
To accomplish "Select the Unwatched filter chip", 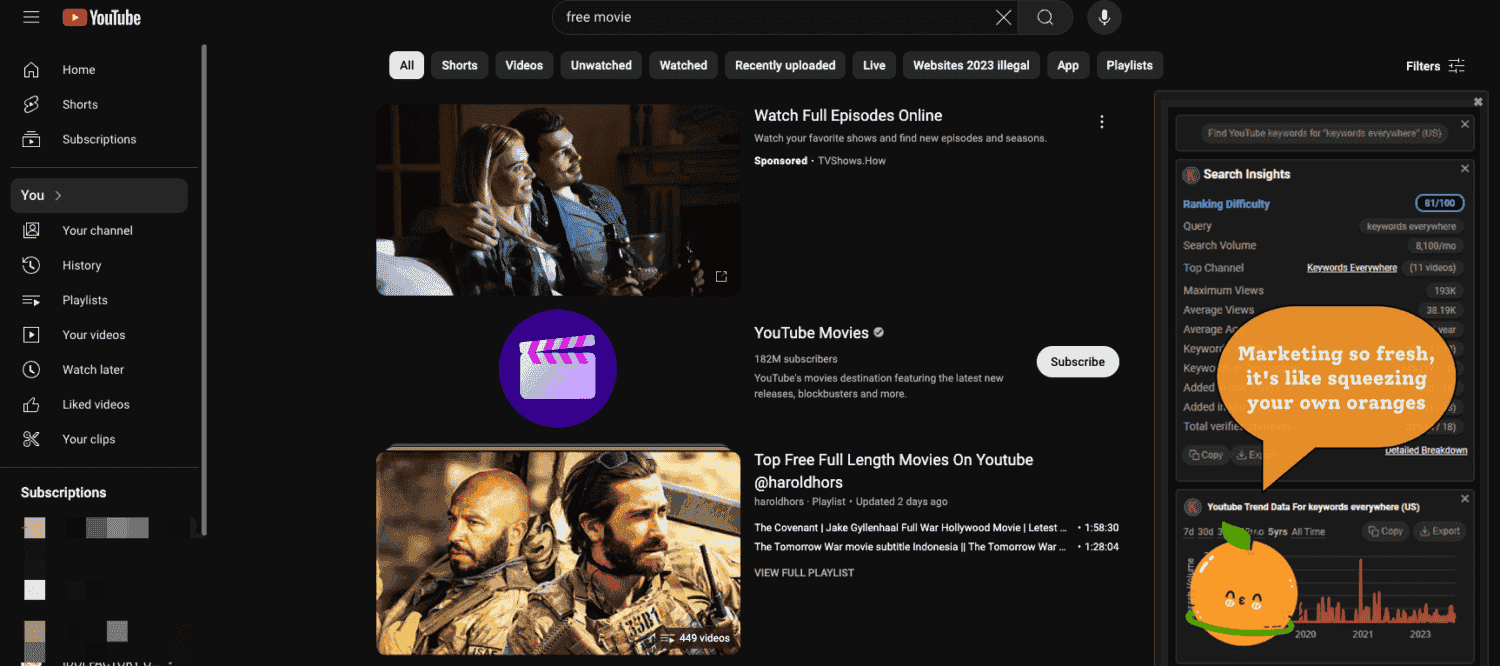I will 601,65.
